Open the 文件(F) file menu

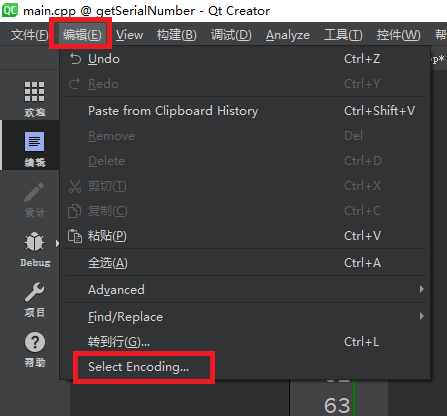point(30,35)
